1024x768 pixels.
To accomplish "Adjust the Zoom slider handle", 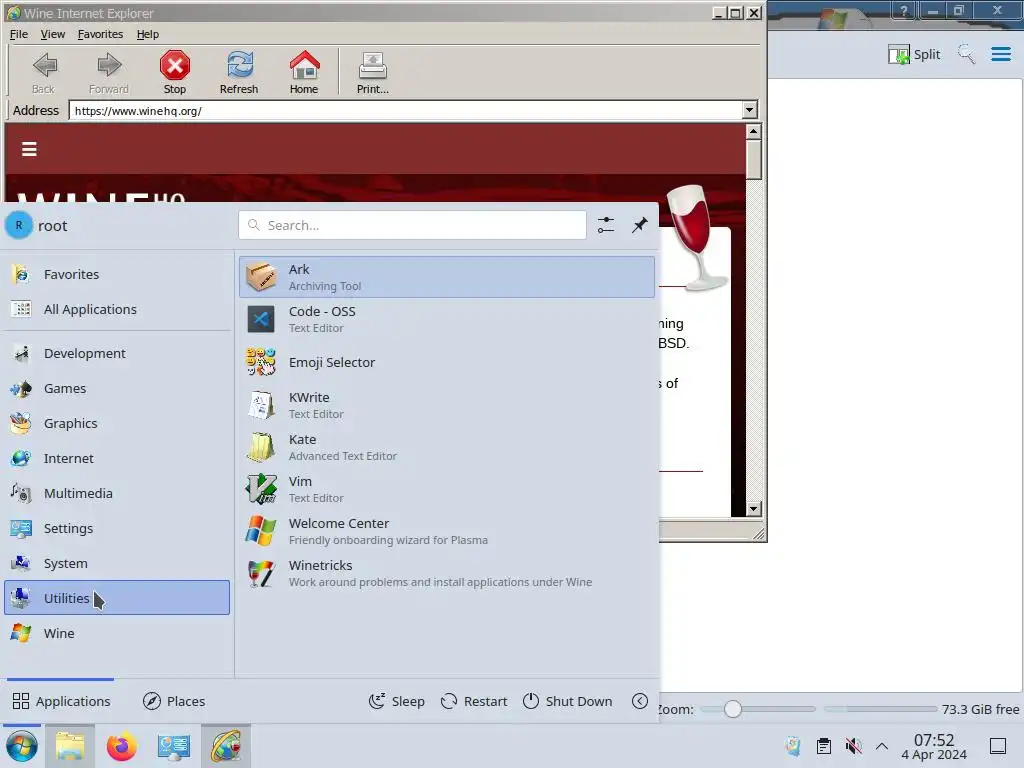I will tap(733, 709).
